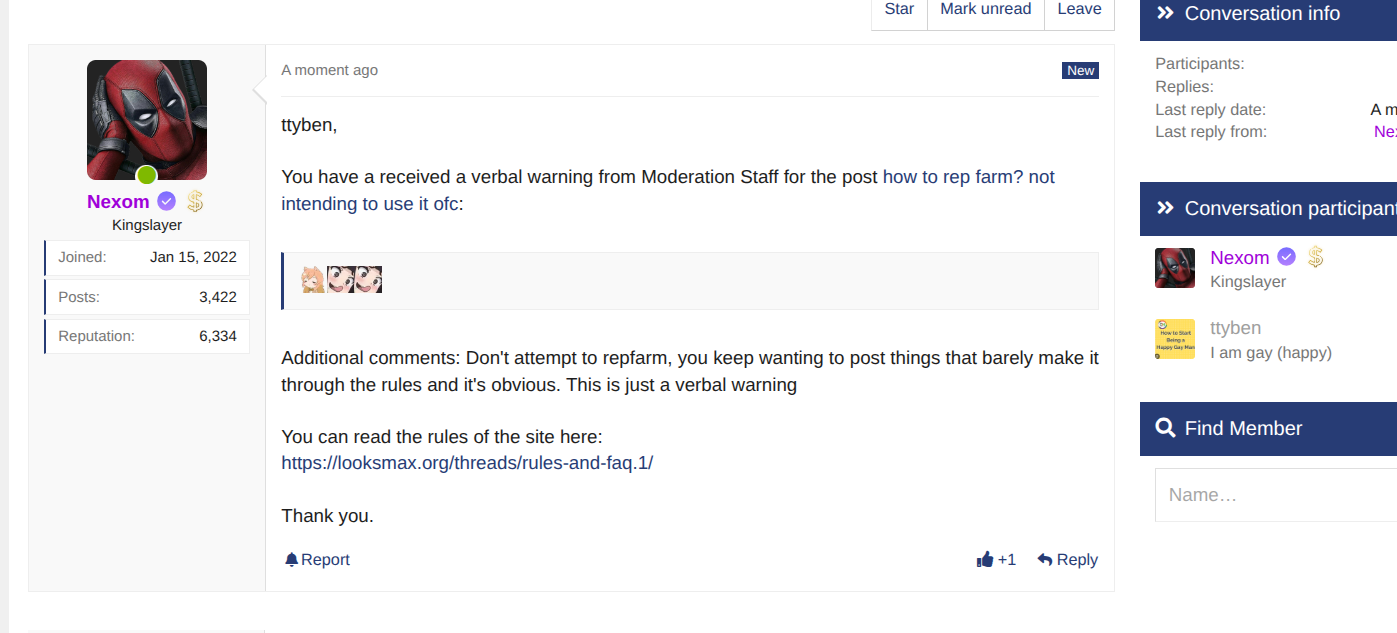Click the gold dollar icon beside Nexom's post username

[195, 202]
